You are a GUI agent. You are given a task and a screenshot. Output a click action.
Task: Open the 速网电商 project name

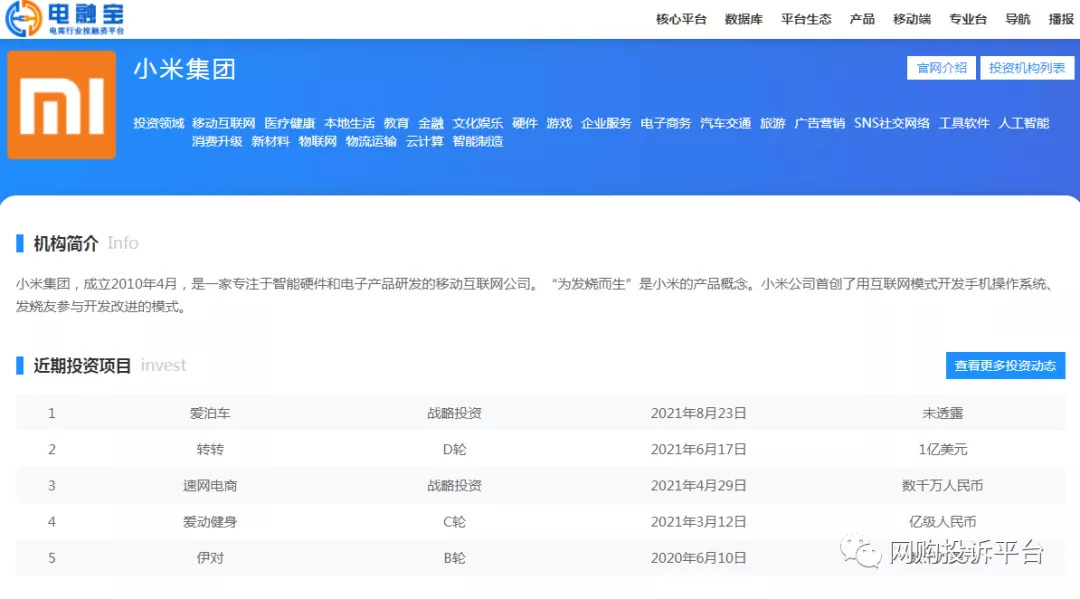click(210, 485)
